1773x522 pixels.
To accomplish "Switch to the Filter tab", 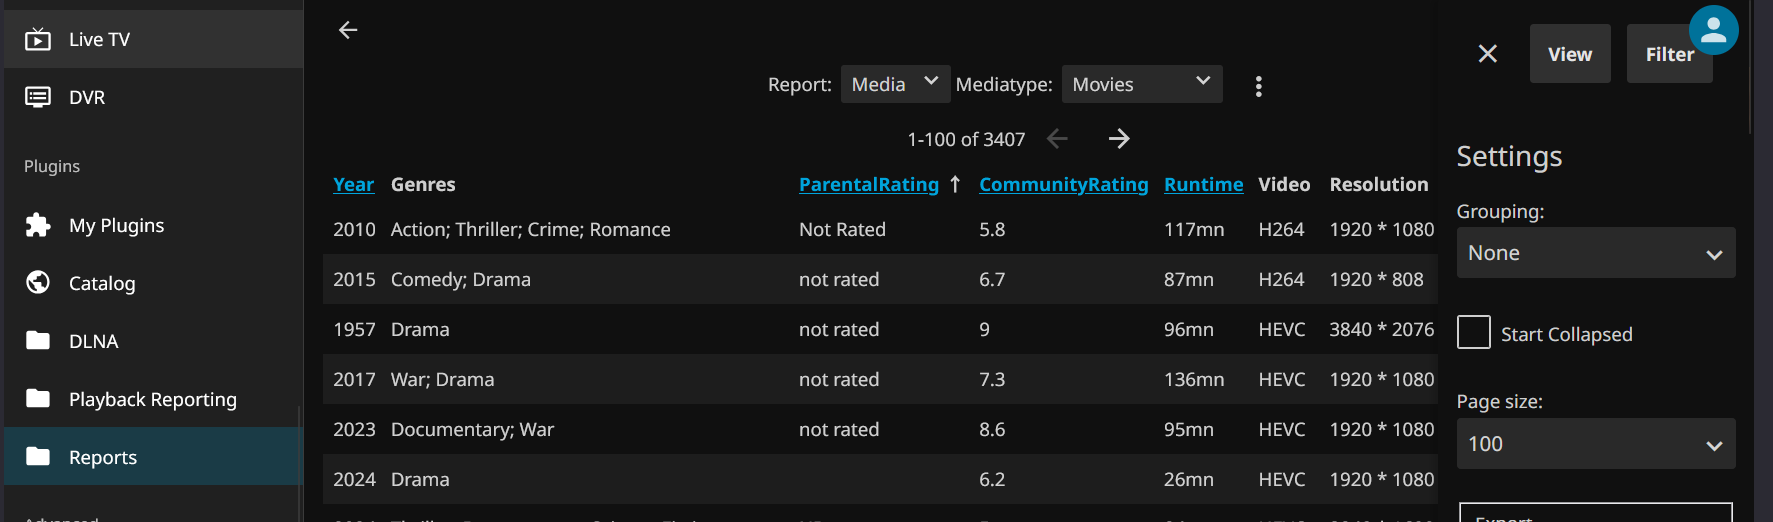I will (1668, 54).
